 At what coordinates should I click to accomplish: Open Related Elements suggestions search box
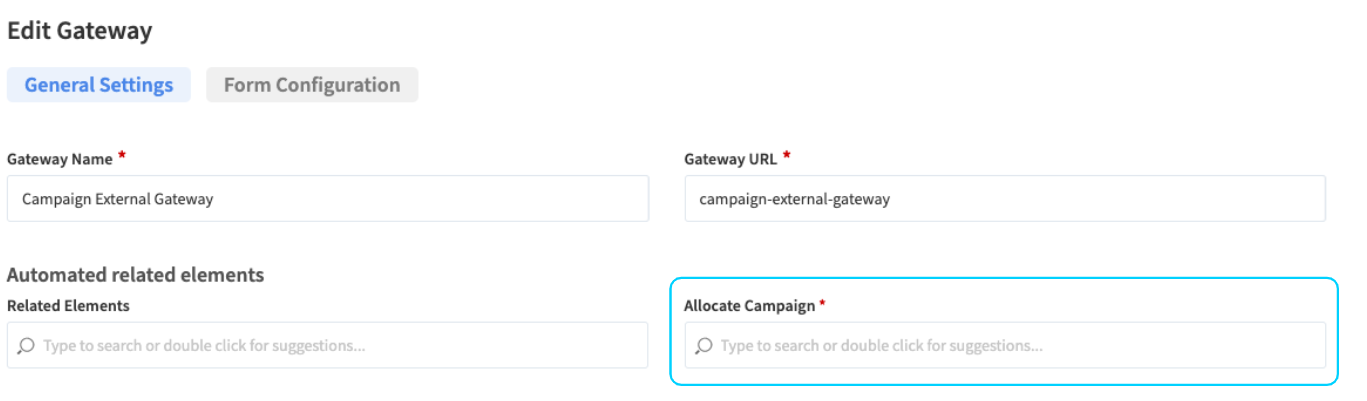(327, 346)
